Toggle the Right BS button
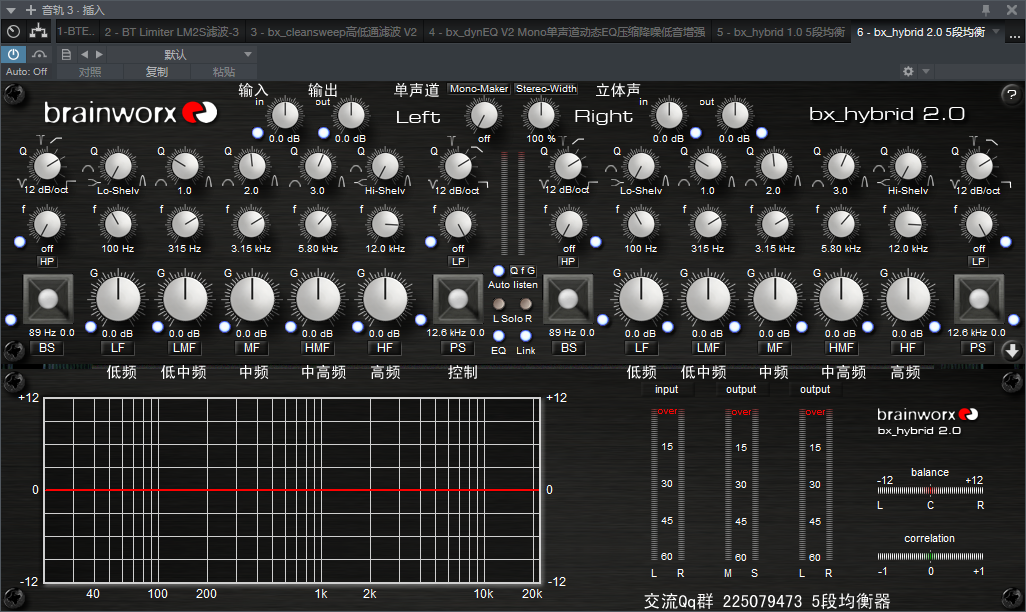This screenshot has width=1026, height=612. tap(569, 348)
